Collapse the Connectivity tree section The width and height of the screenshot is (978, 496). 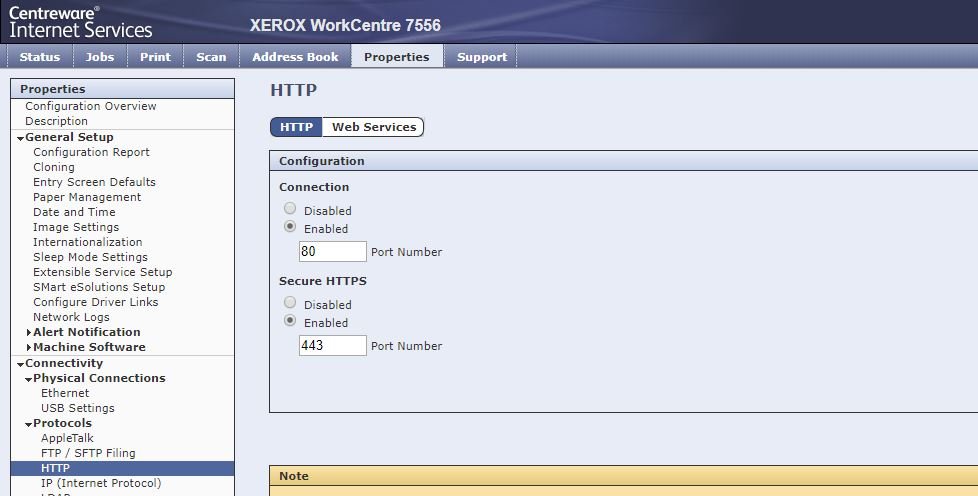pyautogui.click(x=20, y=364)
